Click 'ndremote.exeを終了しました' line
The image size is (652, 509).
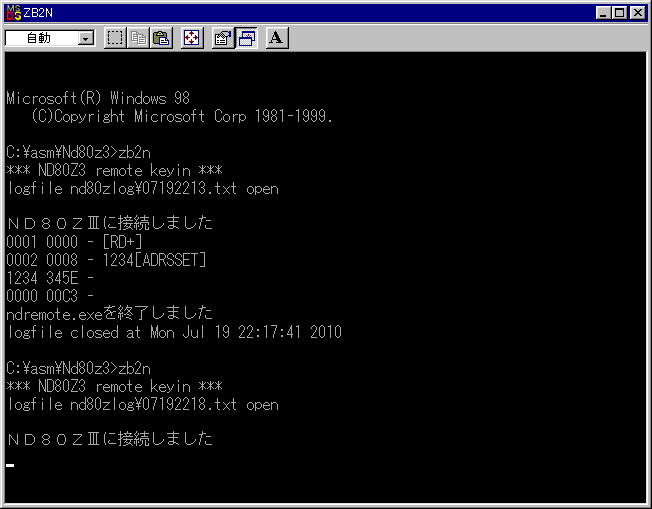click(x=109, y=314)
